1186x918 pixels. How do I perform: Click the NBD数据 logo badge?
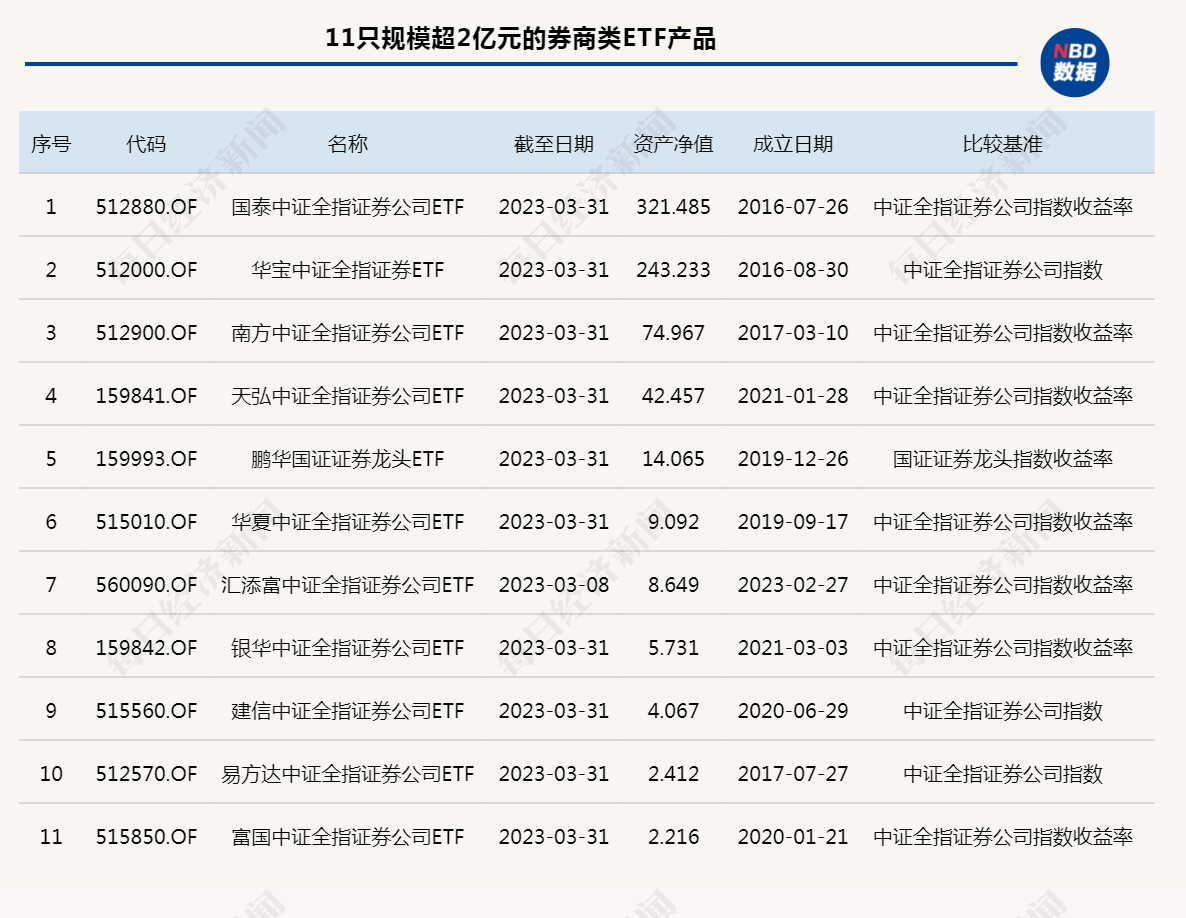coord(1074,63)
